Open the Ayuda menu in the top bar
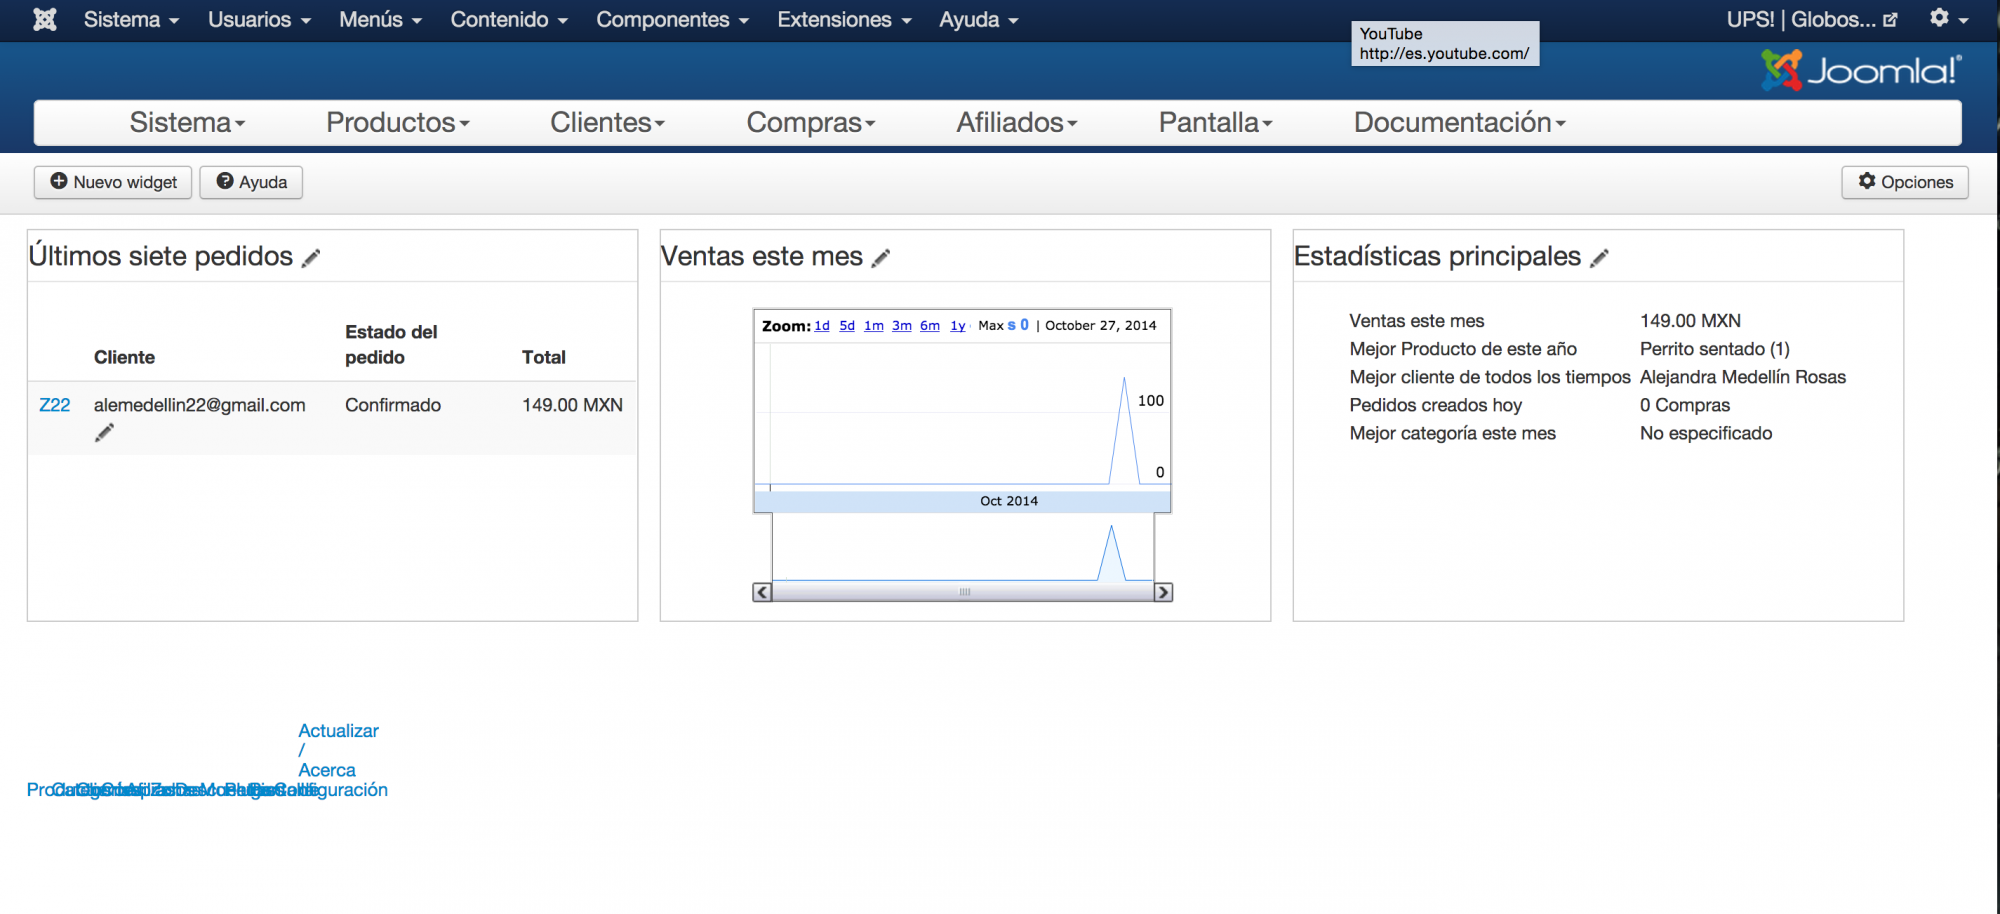This screenshot has height=914, width=2000. pos(978,19)
